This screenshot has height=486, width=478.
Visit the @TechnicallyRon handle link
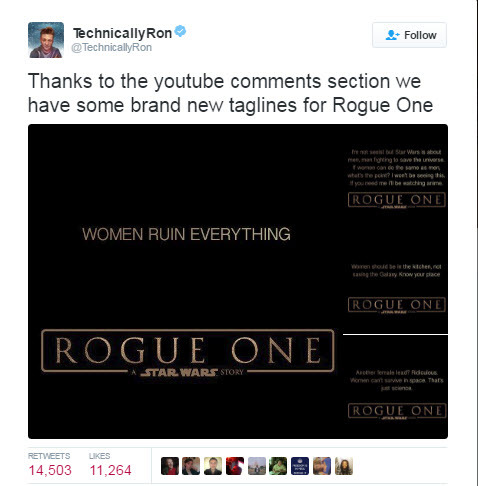point(111,47)
